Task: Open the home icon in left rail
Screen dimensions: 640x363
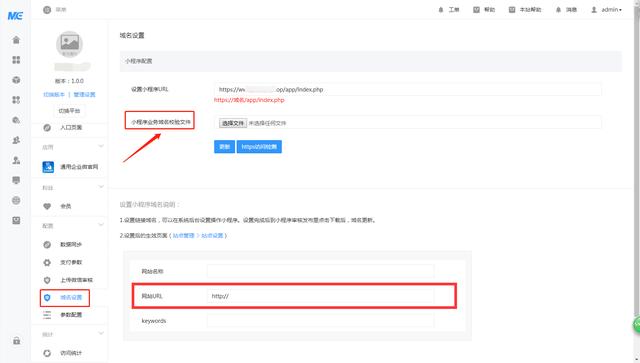Action: (16, 40)
